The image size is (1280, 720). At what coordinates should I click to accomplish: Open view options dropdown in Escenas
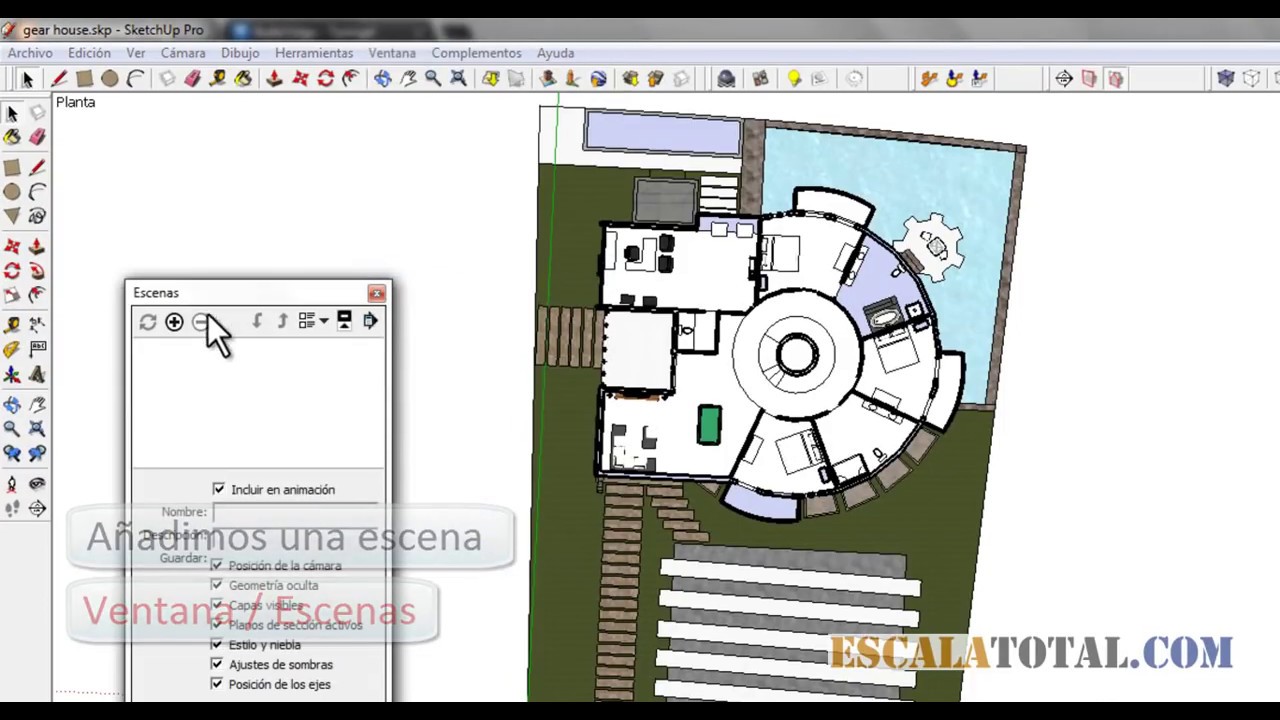point(313,321)
